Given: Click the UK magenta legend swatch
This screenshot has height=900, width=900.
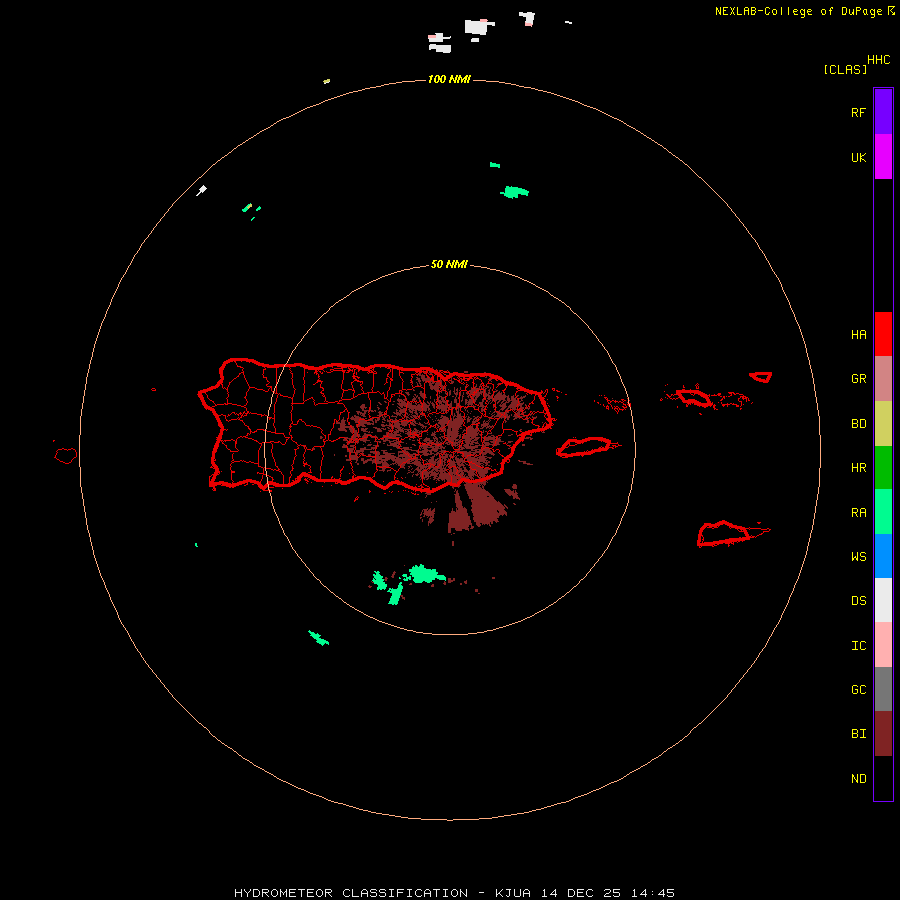Looking at the screenshot, I should (883, 157).
